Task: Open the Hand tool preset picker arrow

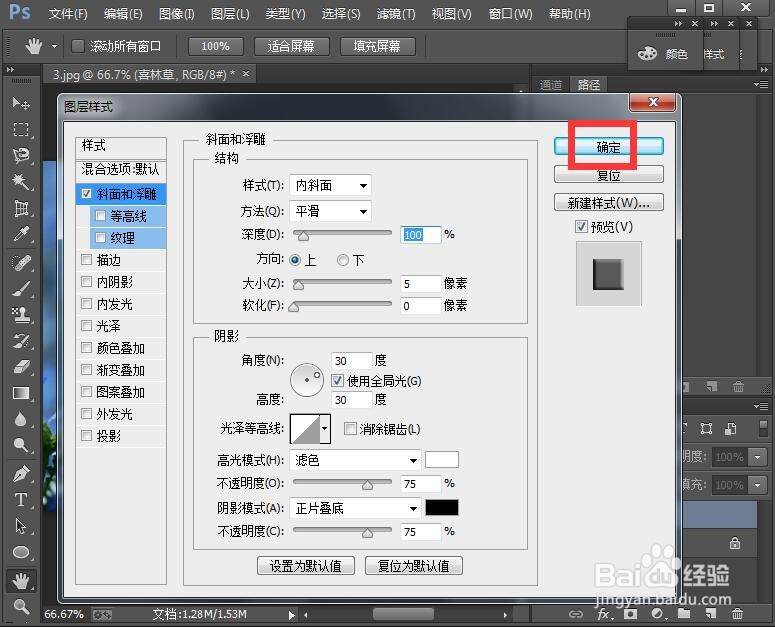Action: (54, 46)
